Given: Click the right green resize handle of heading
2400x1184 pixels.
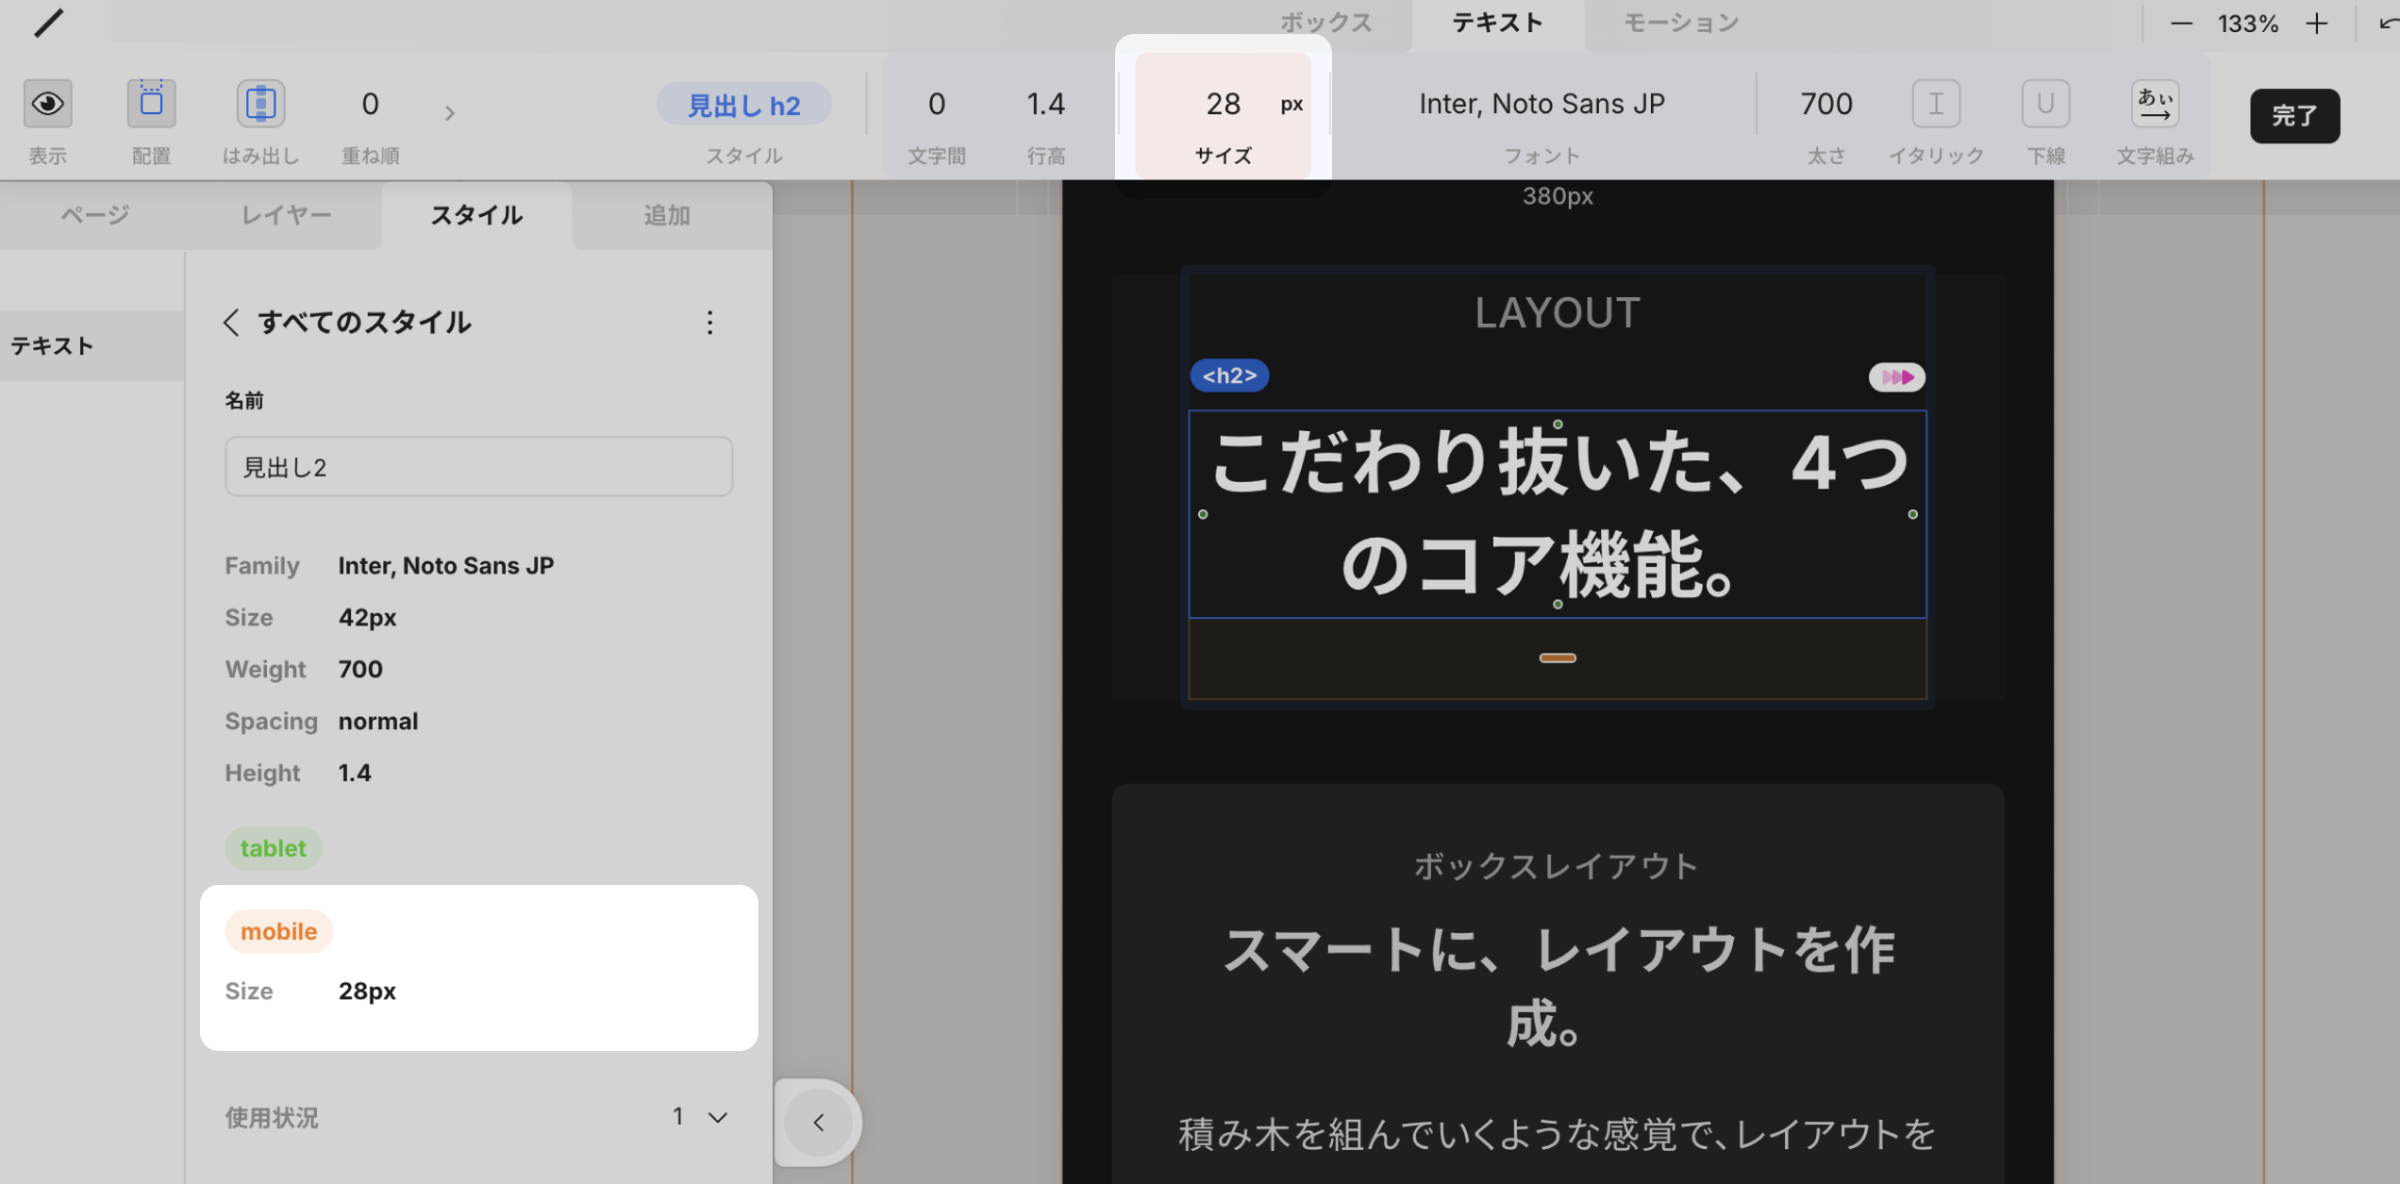Looking at the screenshot, I should (1913, 514).
